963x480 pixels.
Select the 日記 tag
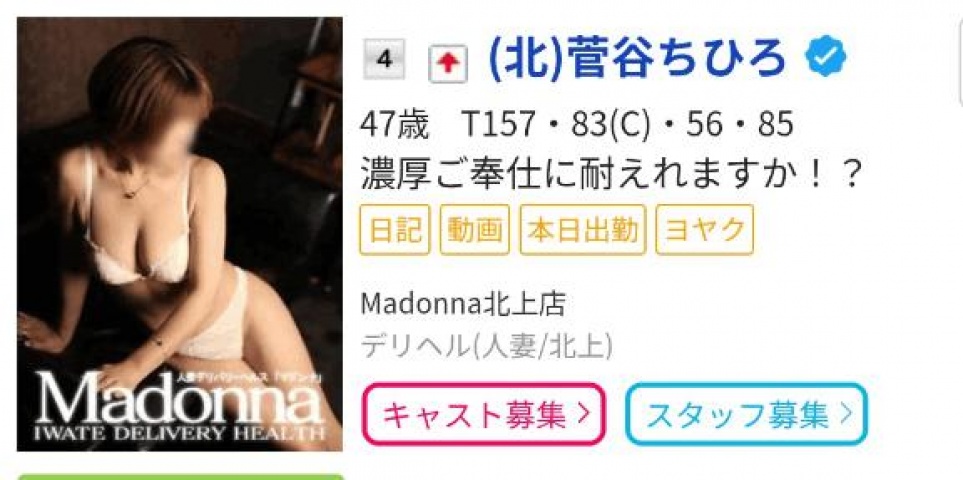click(395, 230)
